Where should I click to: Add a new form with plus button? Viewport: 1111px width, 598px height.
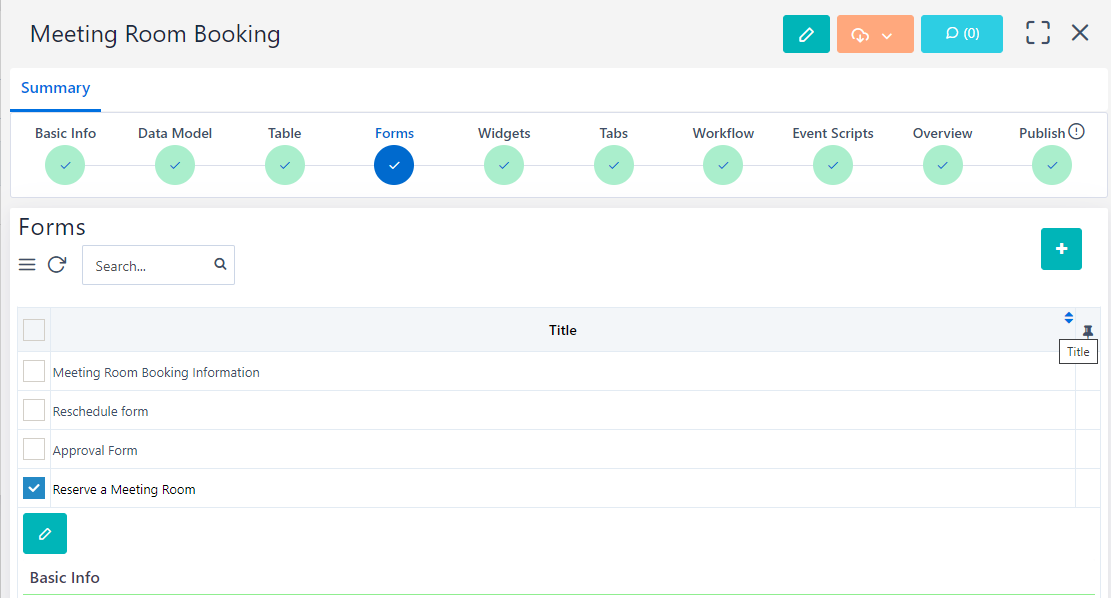coord(1061,249)
